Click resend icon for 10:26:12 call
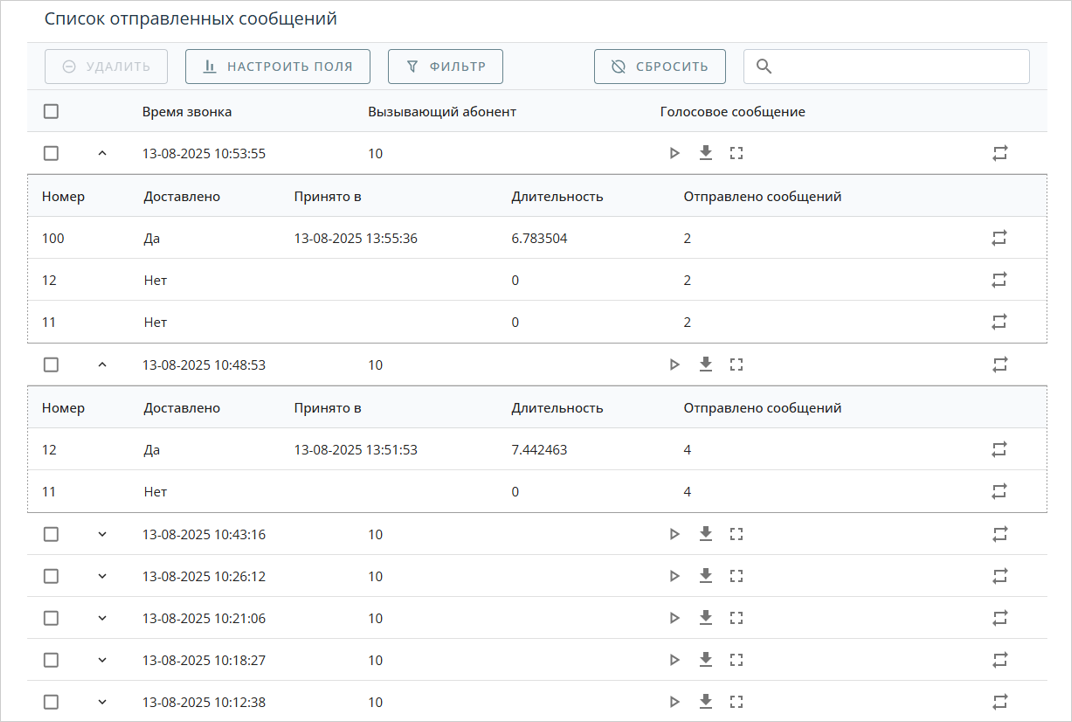This screenshot has height=722, width=1072. click(999, 577)
